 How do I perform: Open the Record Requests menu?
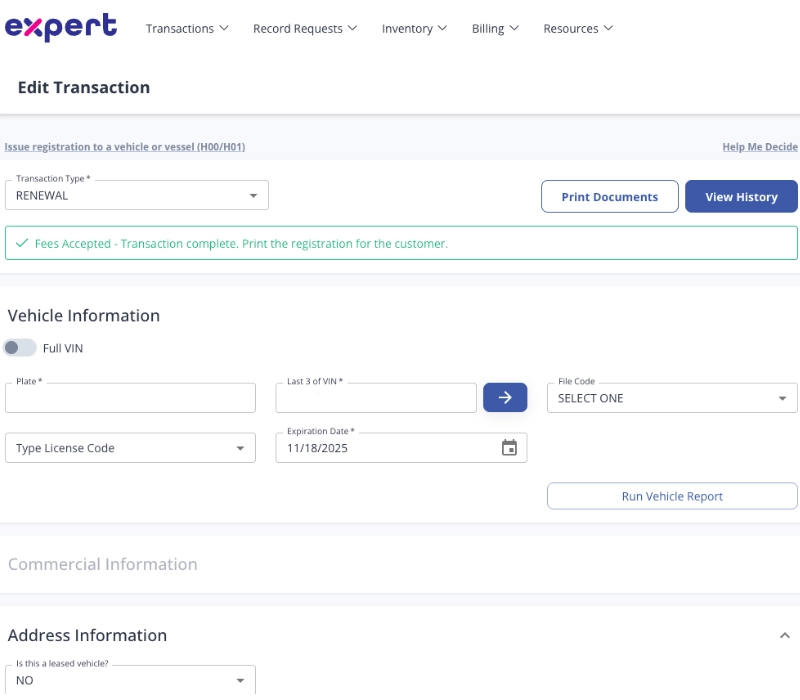coord(305,29)
